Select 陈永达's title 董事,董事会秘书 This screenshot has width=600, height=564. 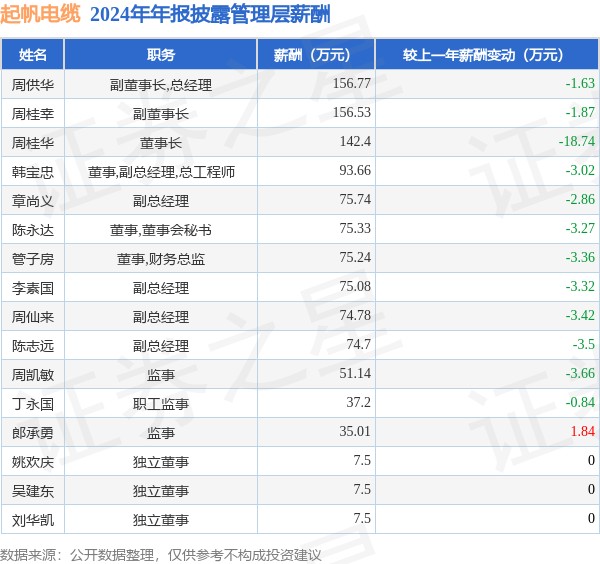pyautogui.click(x=161, y=230)
